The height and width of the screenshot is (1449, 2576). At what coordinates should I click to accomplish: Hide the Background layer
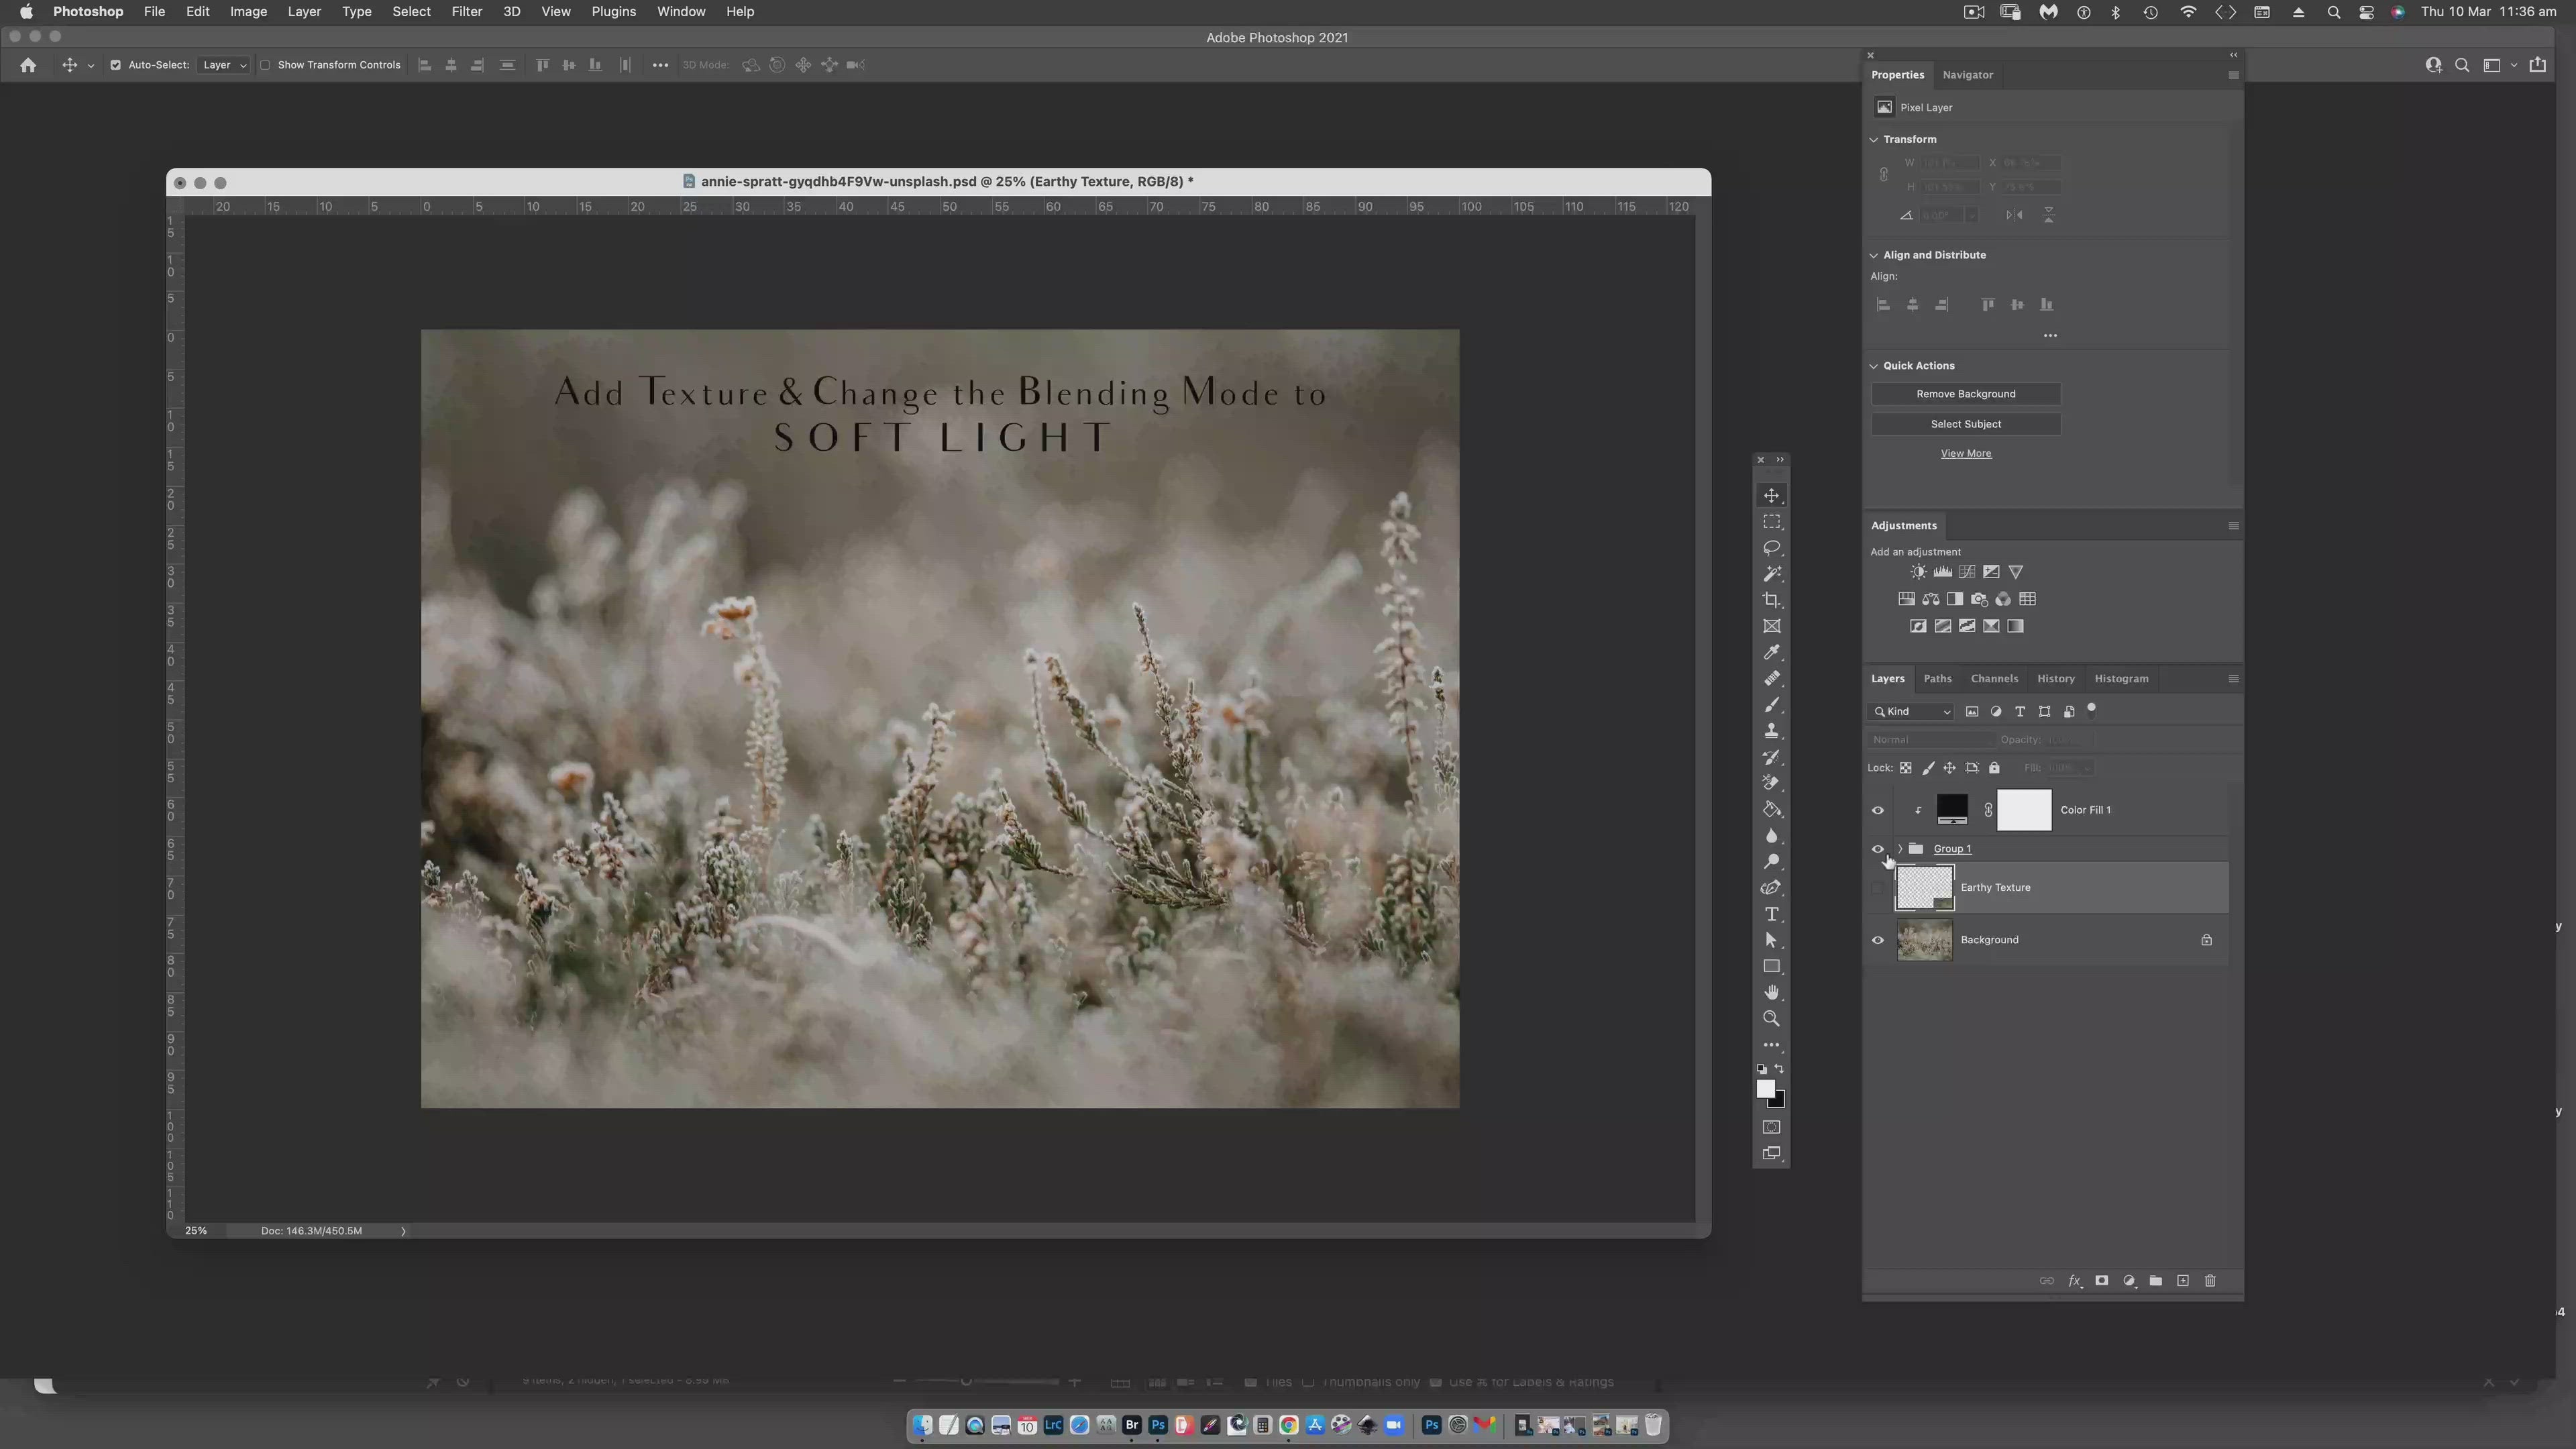coord(1877,940)
